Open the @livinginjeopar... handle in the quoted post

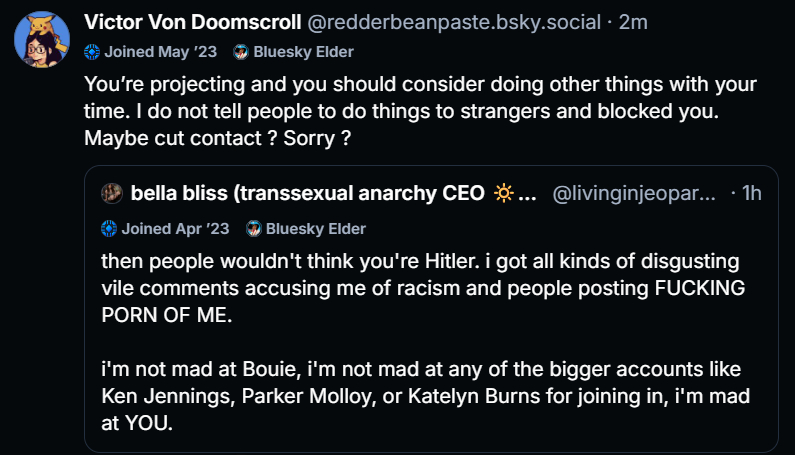(x=634, y=193)
